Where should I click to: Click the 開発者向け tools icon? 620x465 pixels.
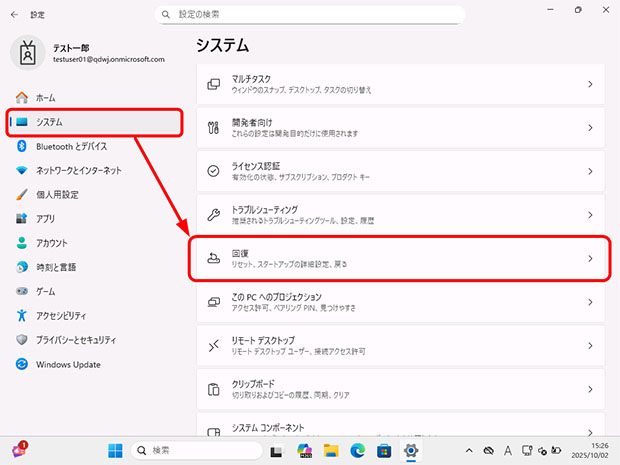click(x=214, y=128)
